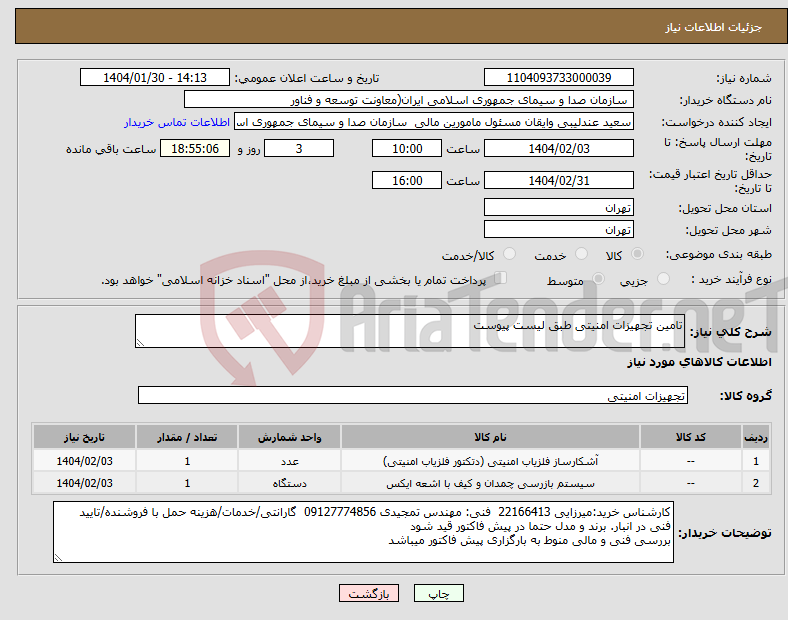Click the نام کالا column header
Viewport: 788px width, 620px height.
490,437
